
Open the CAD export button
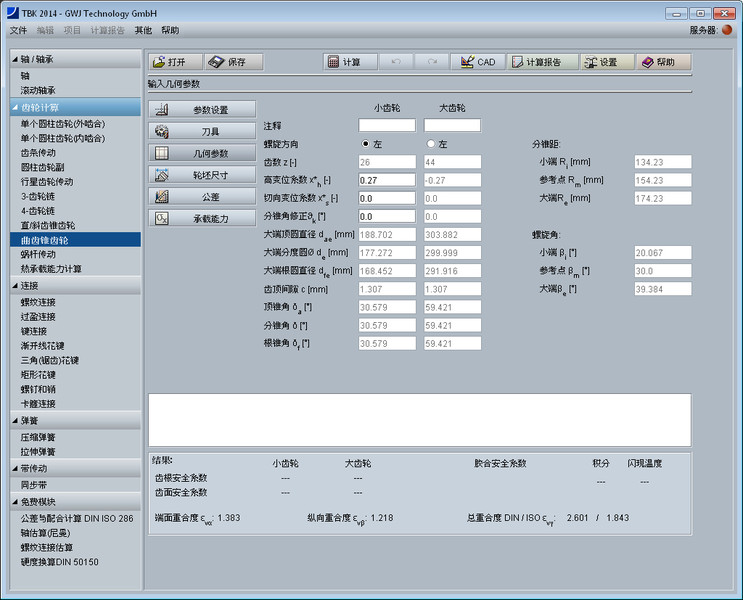(477, 62)
